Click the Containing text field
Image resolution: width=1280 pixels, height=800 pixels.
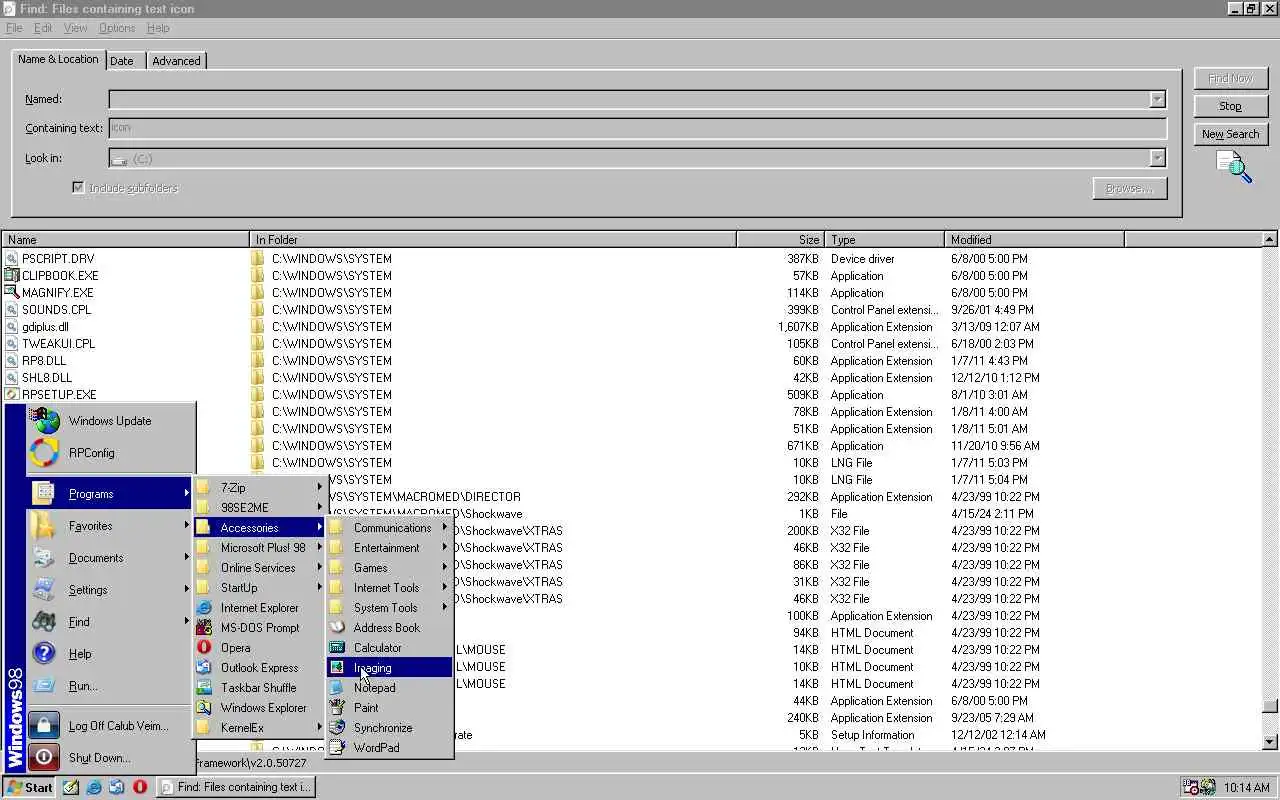pyautogui.click(x=638, y=128)
